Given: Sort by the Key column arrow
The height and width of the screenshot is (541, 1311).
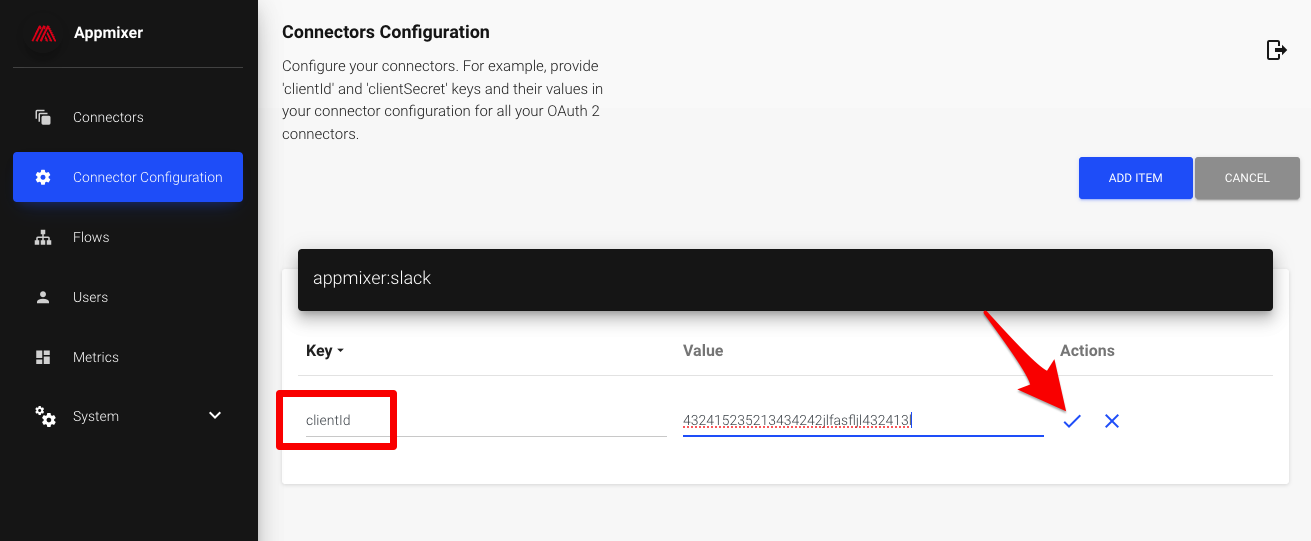Looking at the screenshot, I should click(x=340, y=351).
